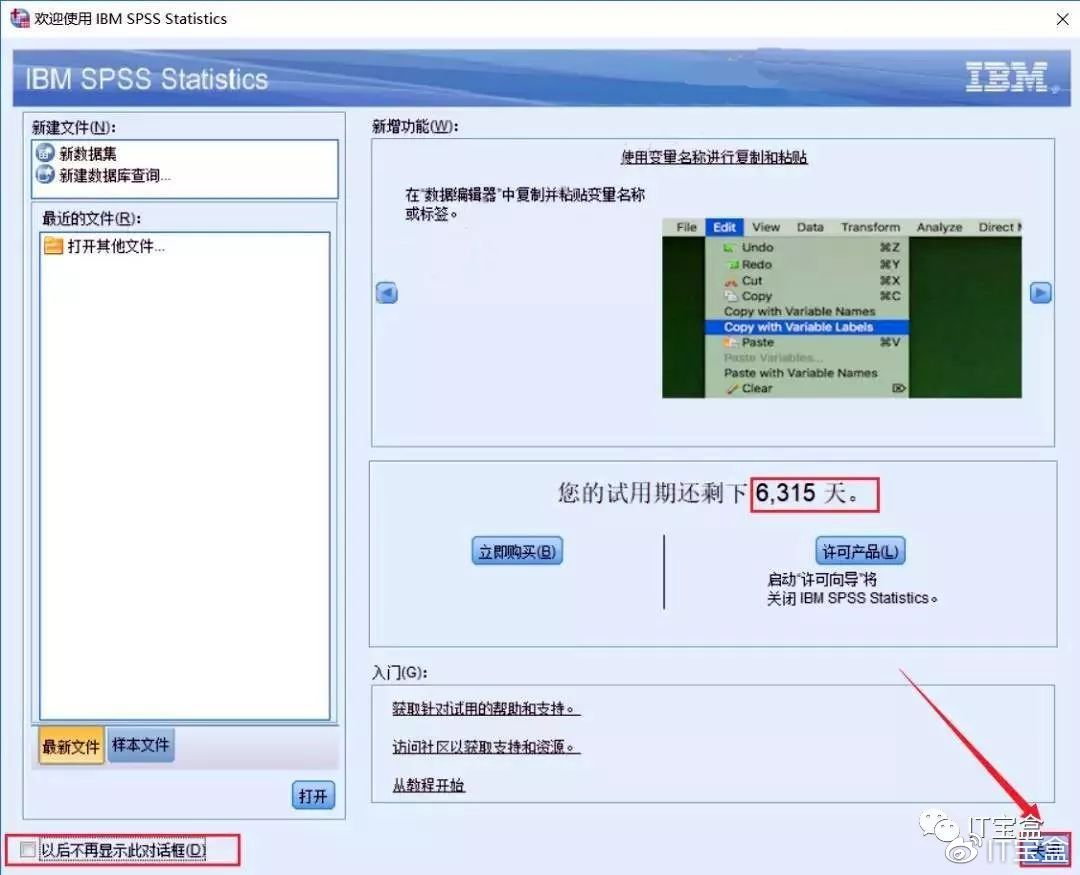Open 从教程开始 tutorial link
Screen dimensions: 1080x875
coord(428,785)
